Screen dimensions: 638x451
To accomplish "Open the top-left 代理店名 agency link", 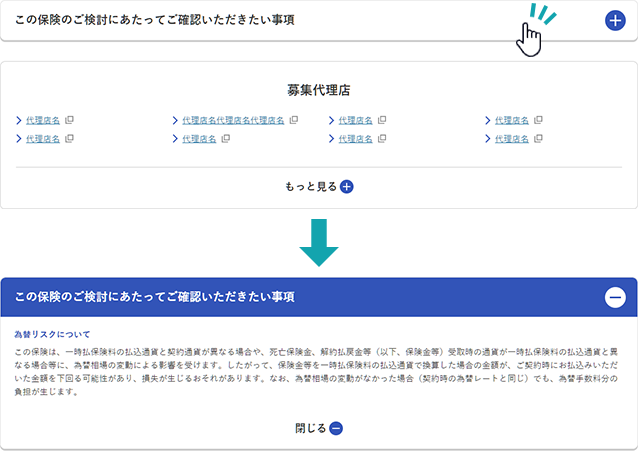I will point(43,120).
